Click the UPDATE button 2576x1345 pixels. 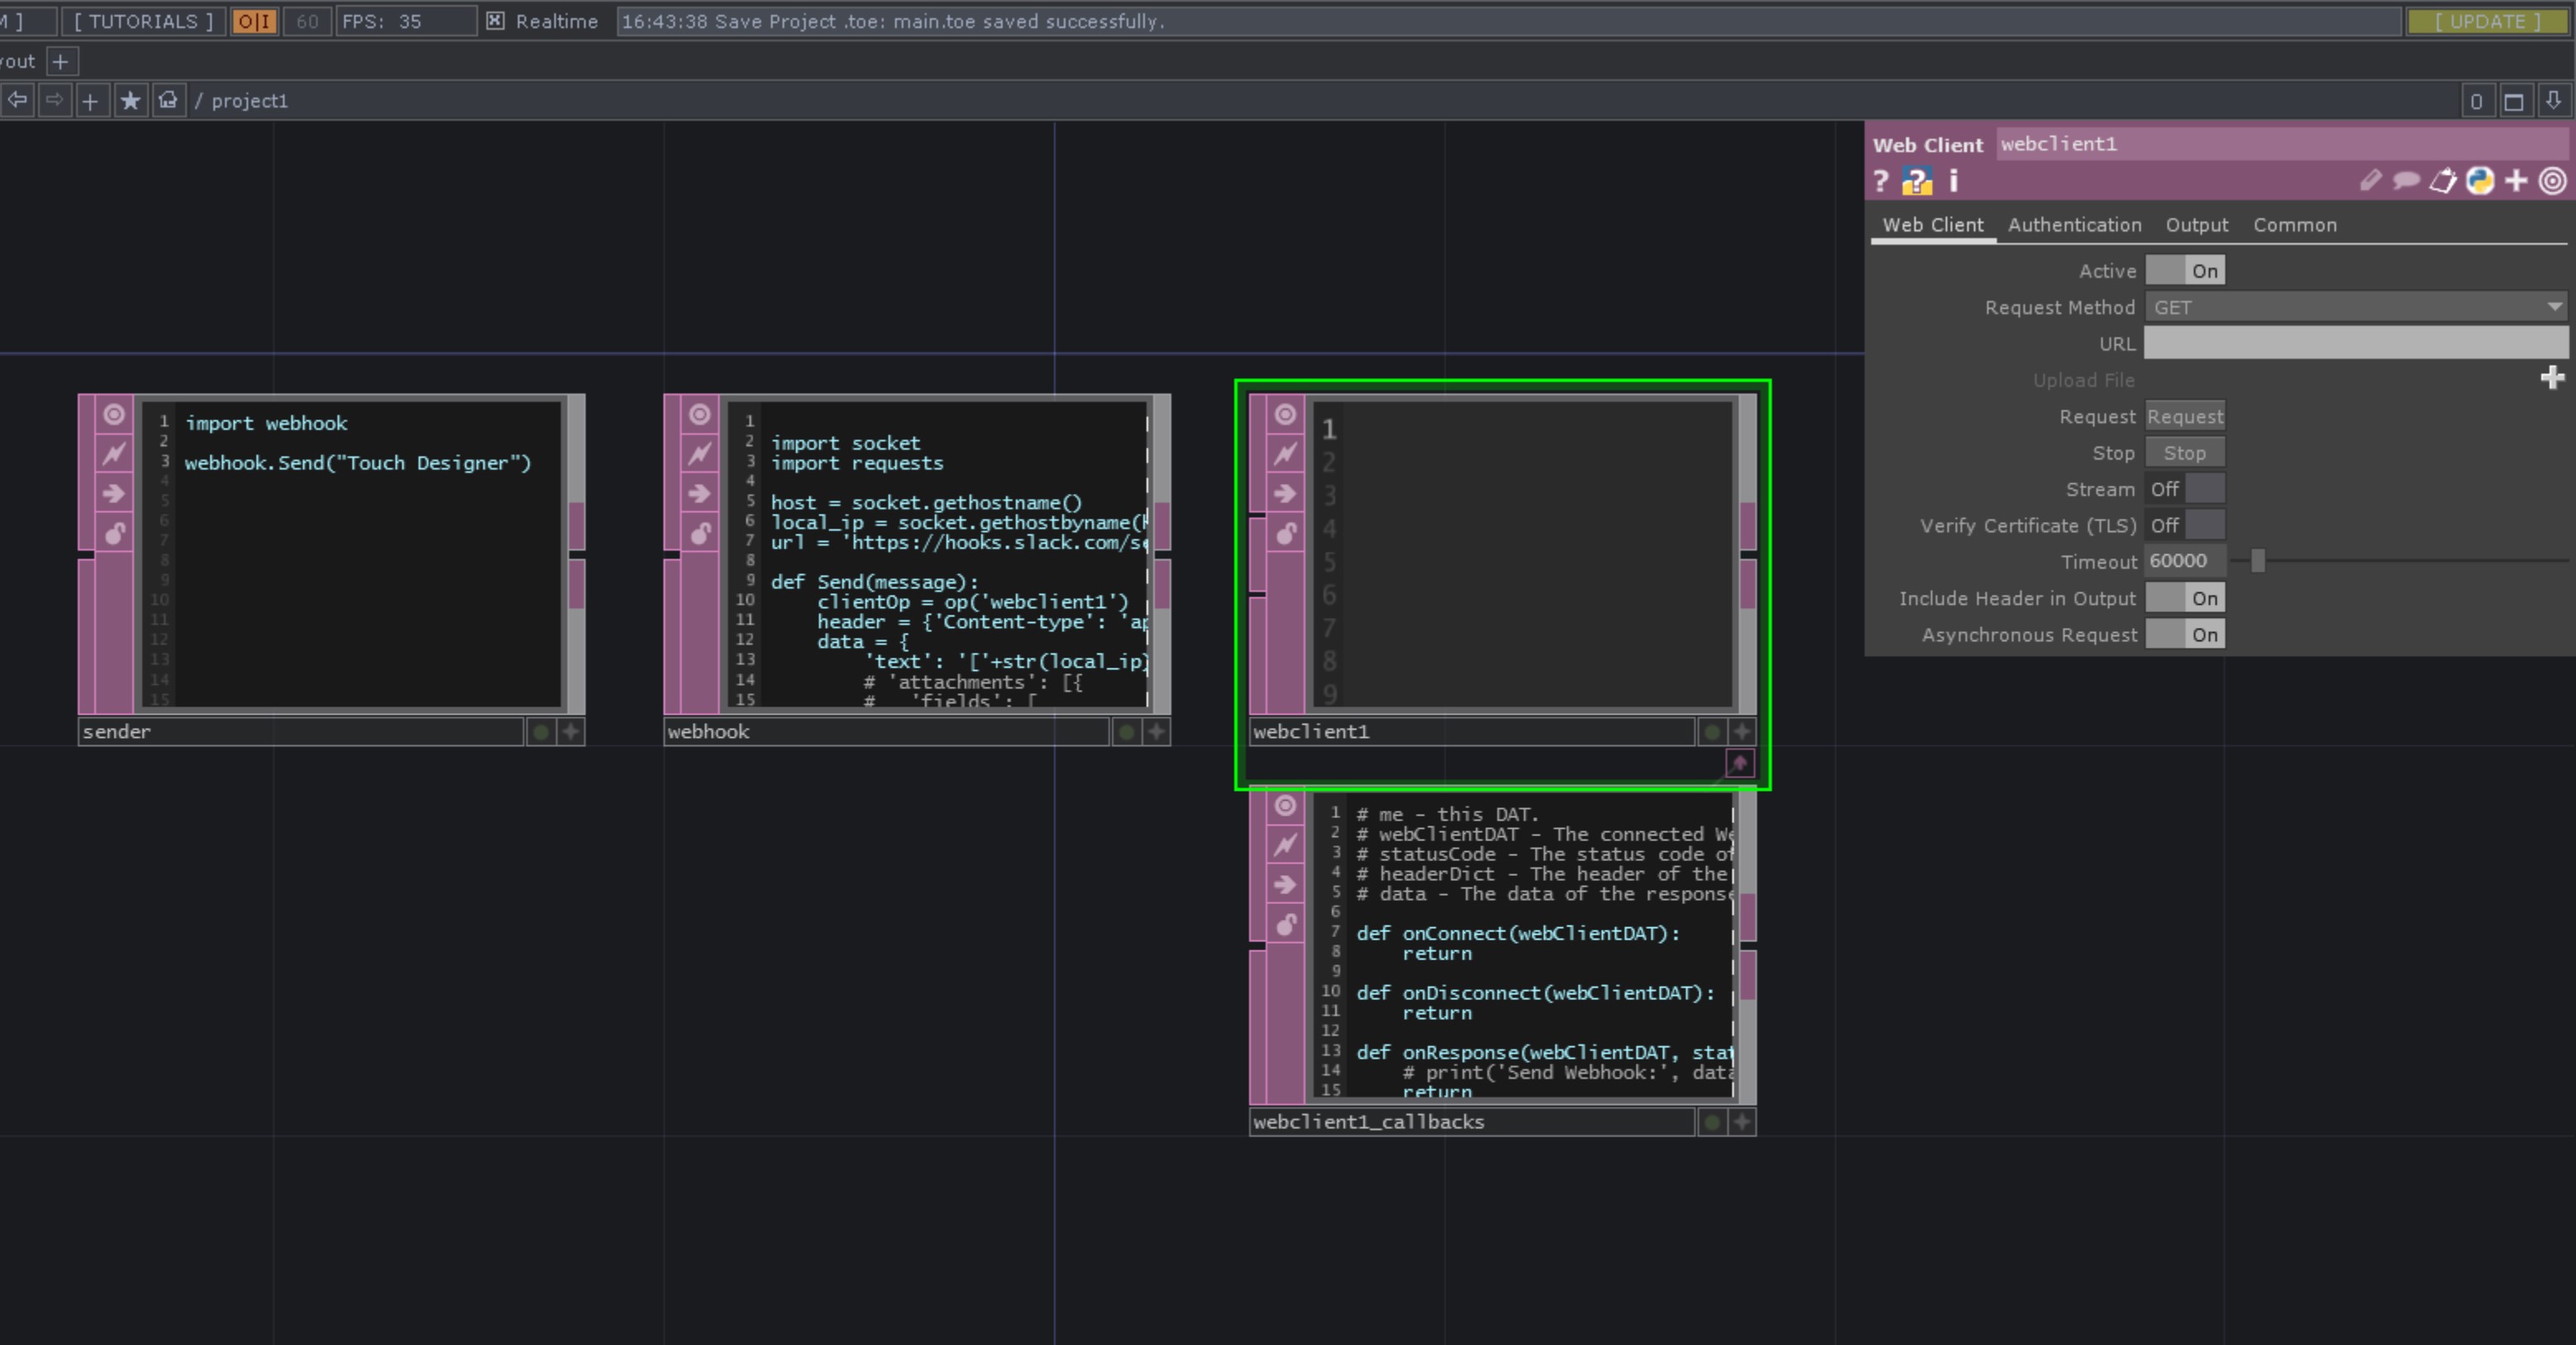(x=2488, y=20)
